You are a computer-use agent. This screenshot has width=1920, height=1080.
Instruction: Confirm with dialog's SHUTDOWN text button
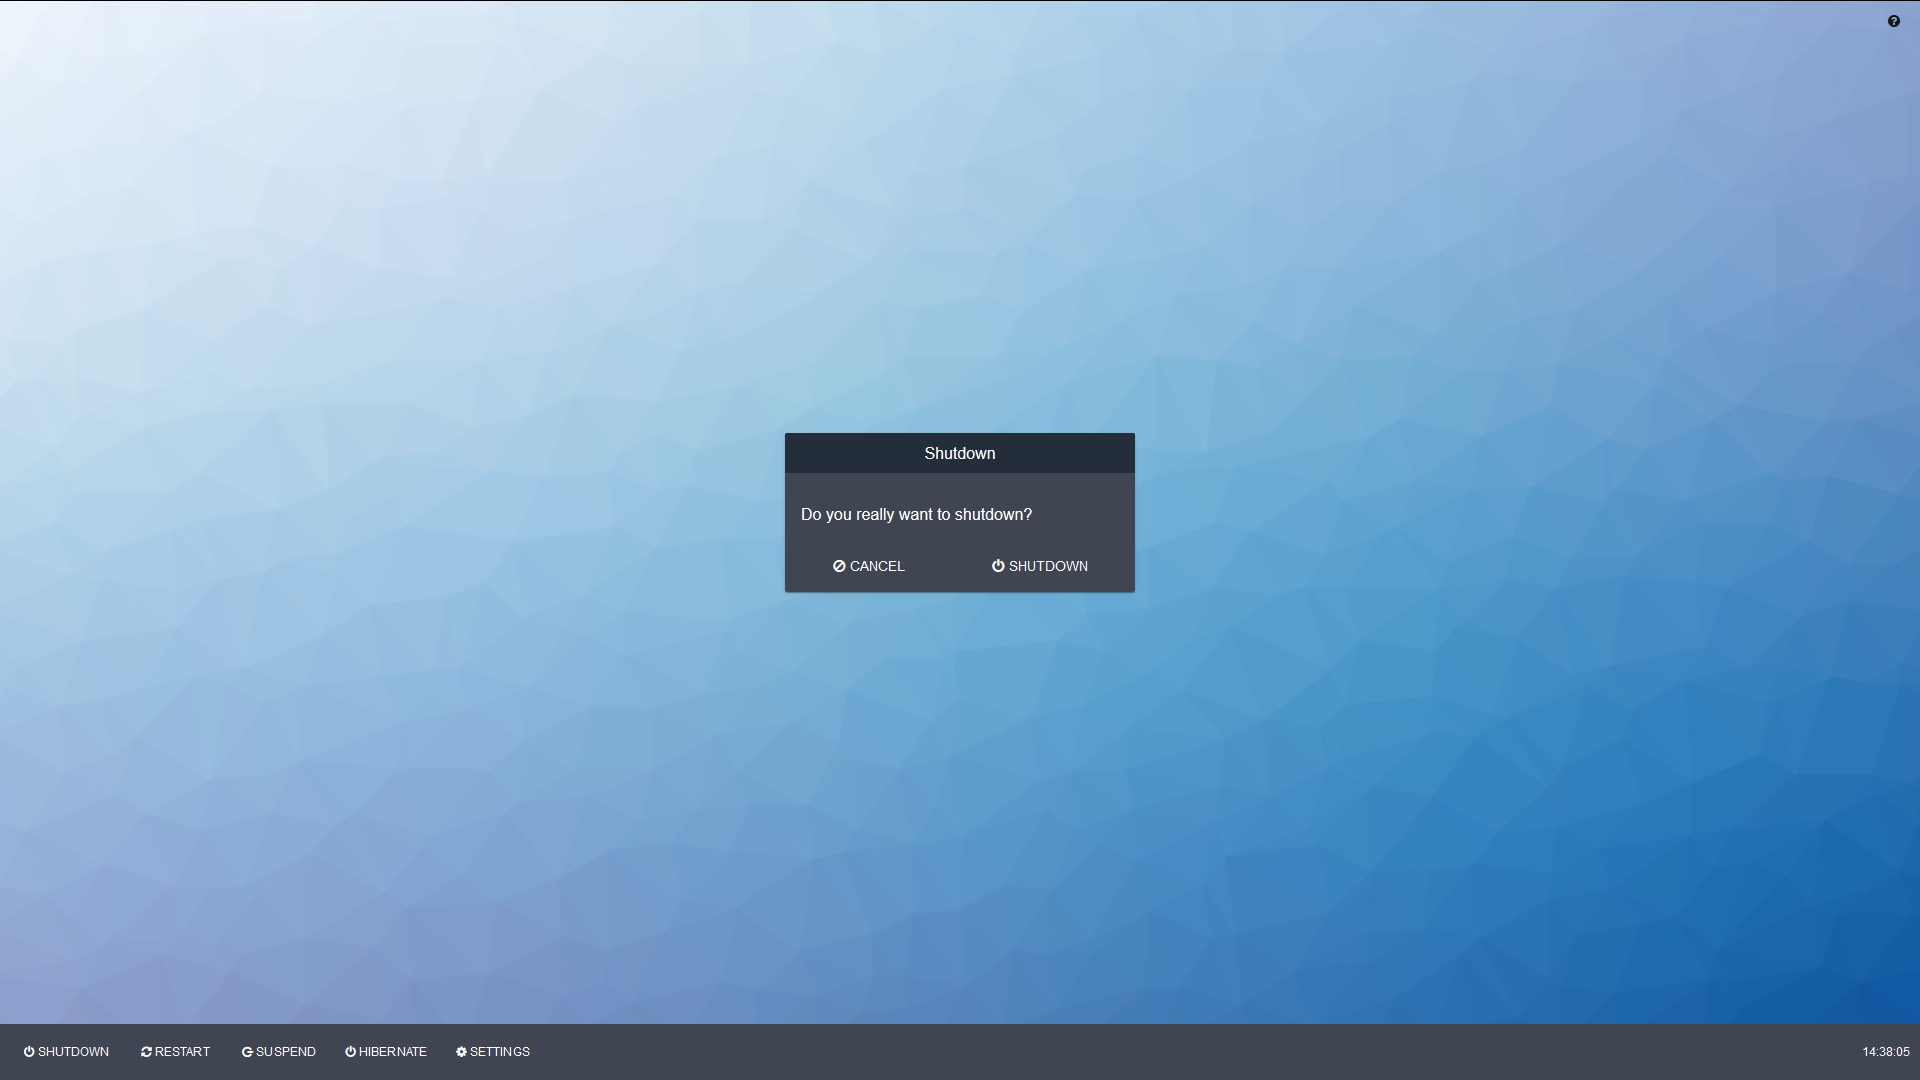pos(1048,566)
